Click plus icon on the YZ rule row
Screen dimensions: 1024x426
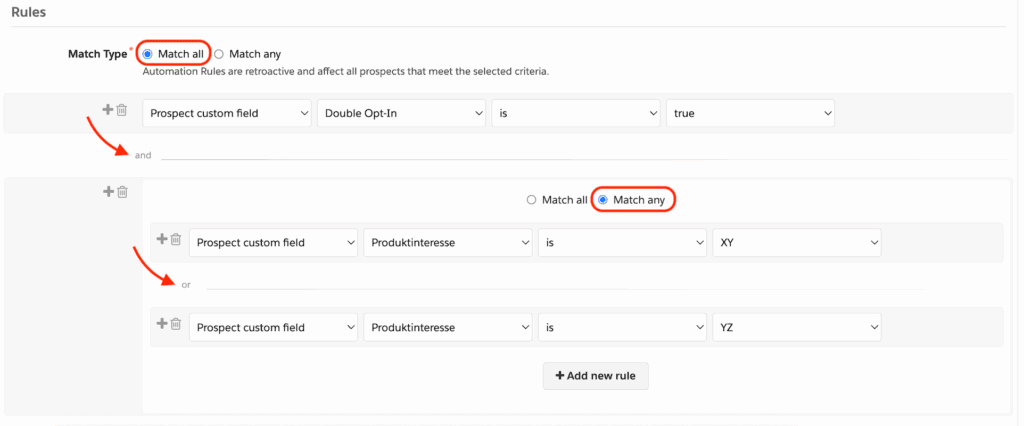coord(162,323)
